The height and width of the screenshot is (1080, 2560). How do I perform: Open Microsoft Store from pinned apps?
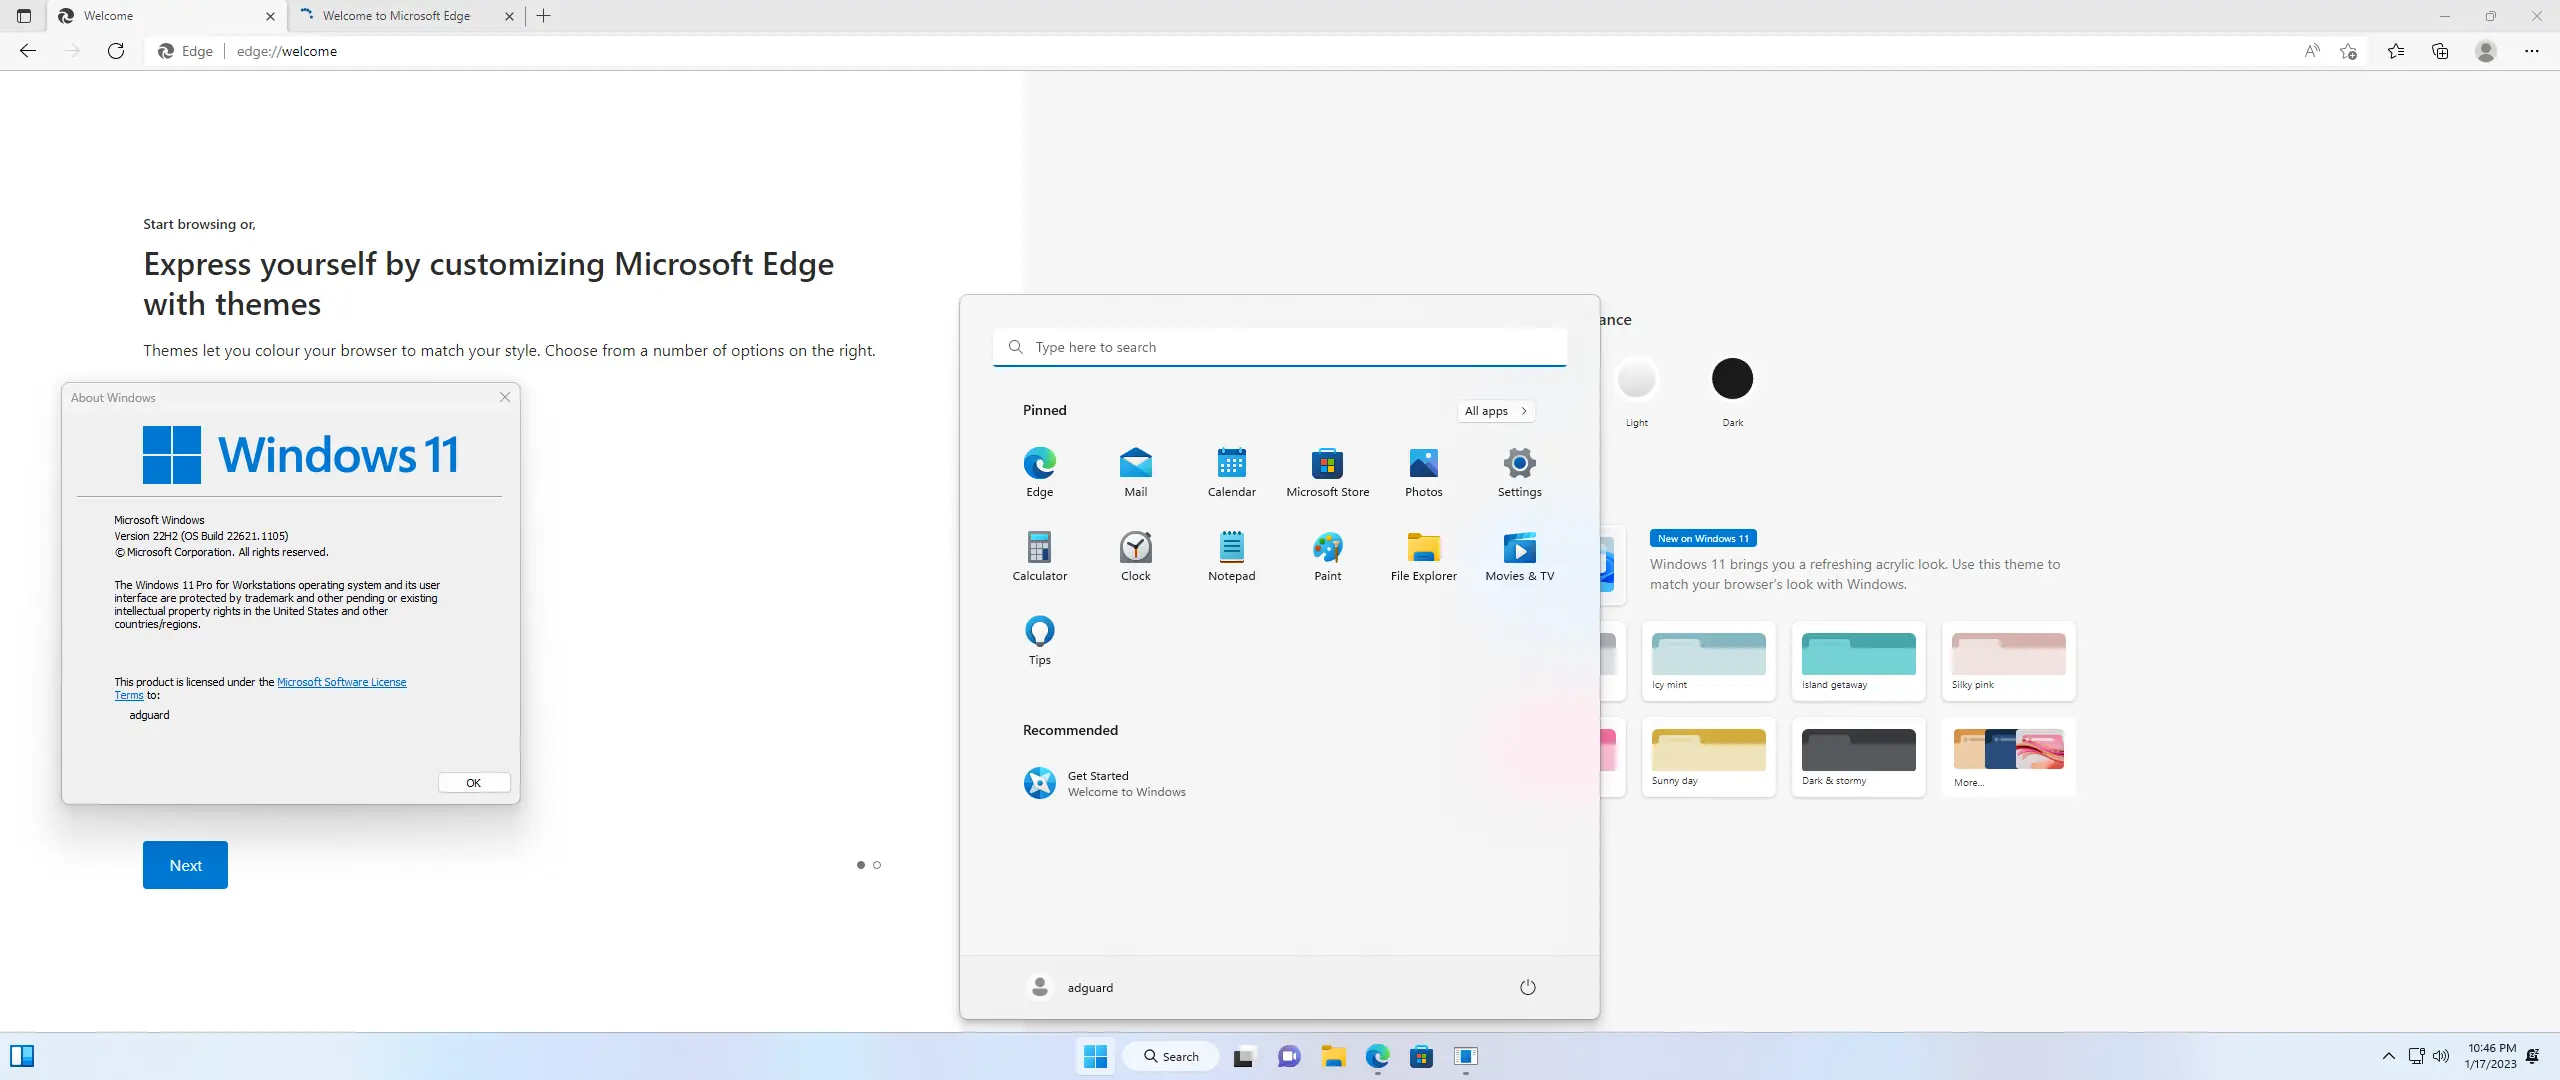point(1327,465)
